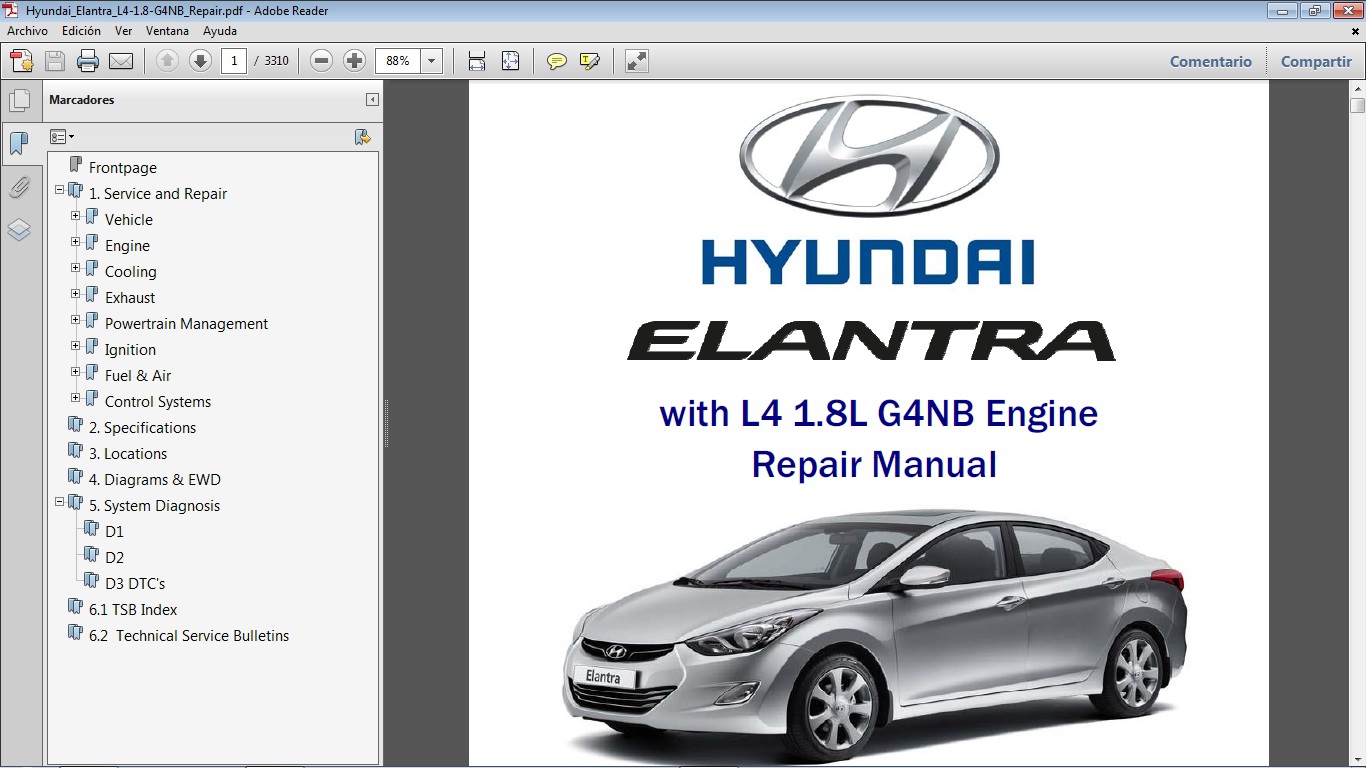Viewport: 1366px width, 768px height.
Task: Go to the previous page with the up arrow
Action: pyautogui.click(x=167, y=61)
